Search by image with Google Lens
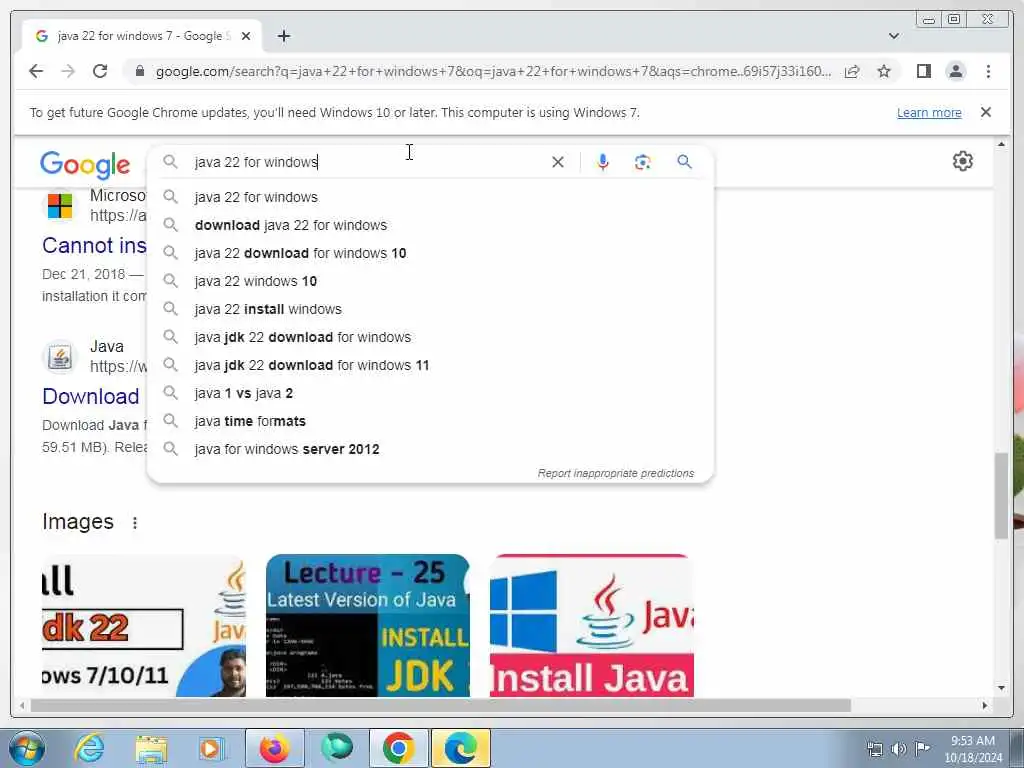This screenshot has width=1024, height=768. [x=643, y=162]
